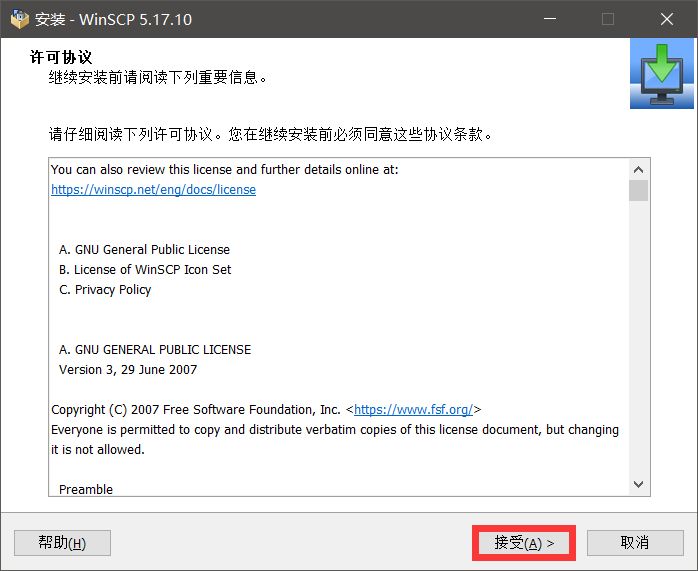
Task: Cancel installation with the 取消 button
Action: click(635, 543)
